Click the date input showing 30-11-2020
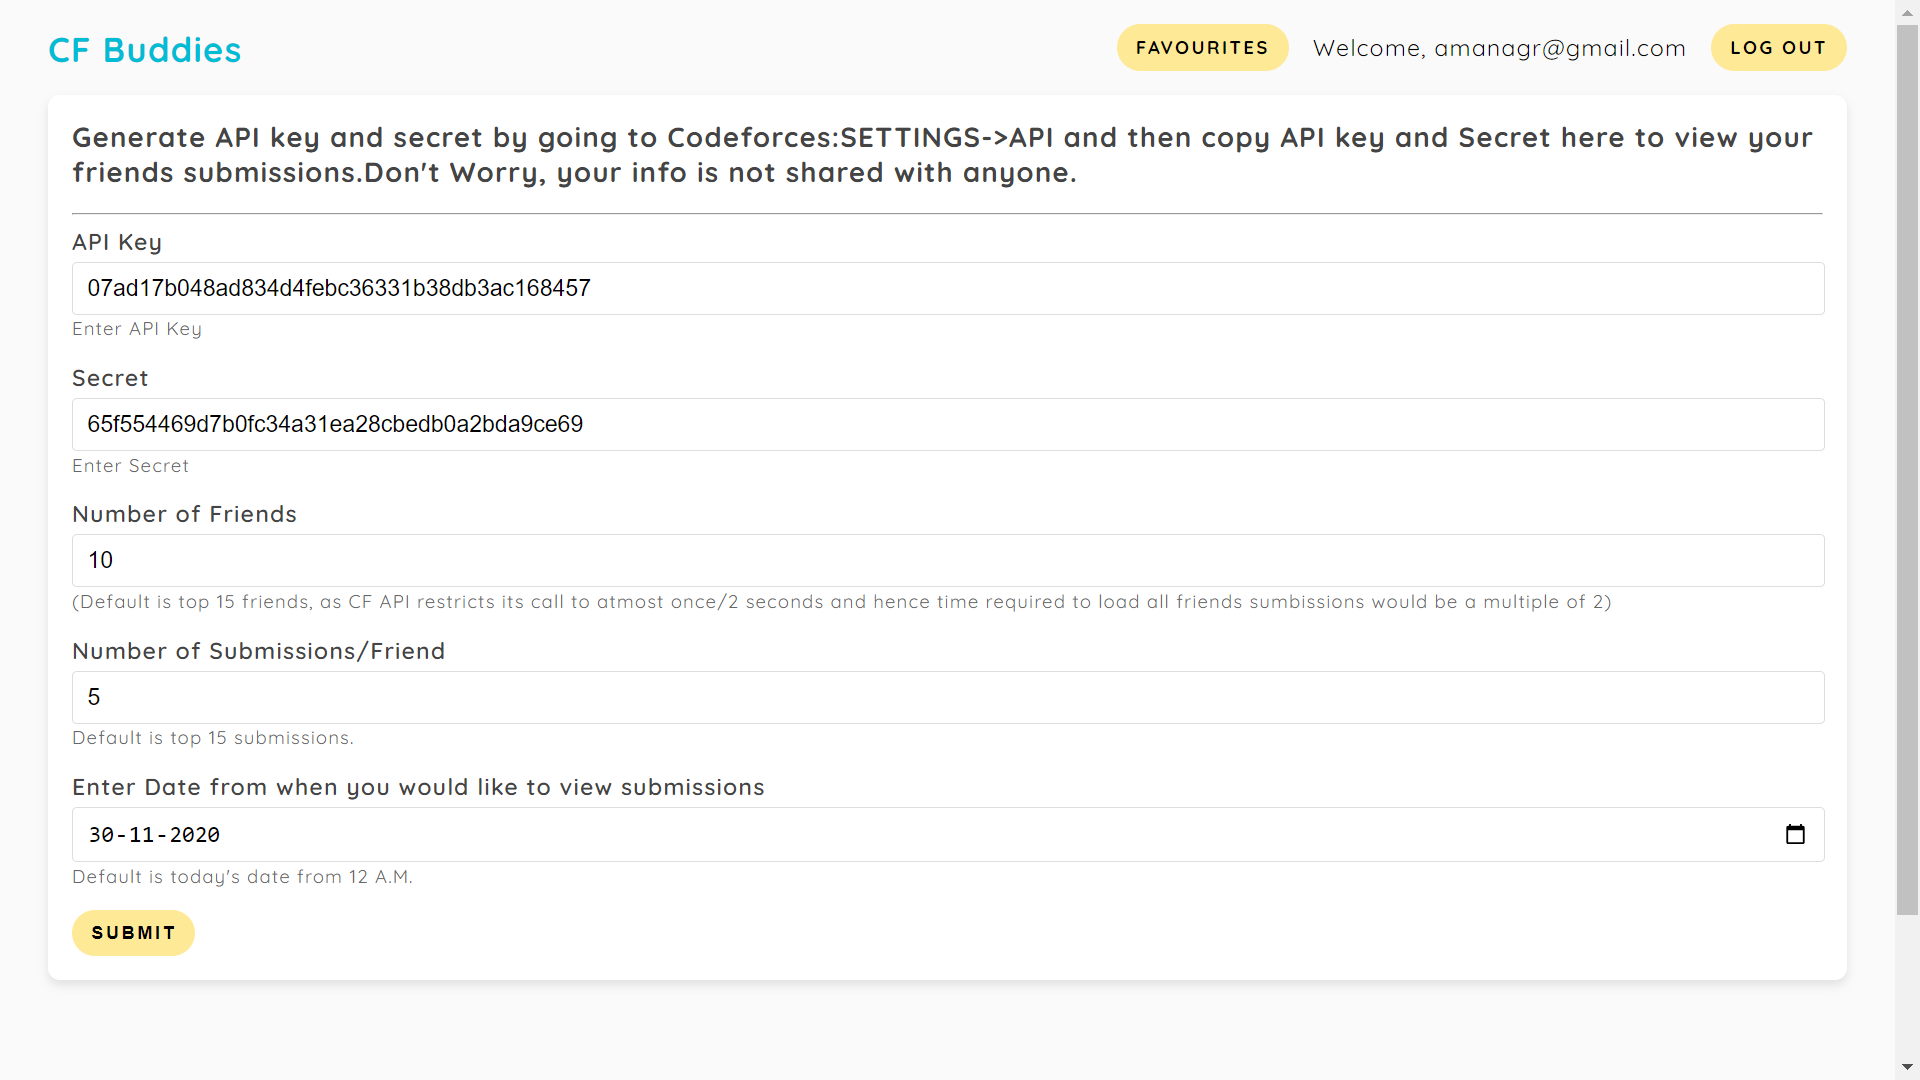 point(900,835)
